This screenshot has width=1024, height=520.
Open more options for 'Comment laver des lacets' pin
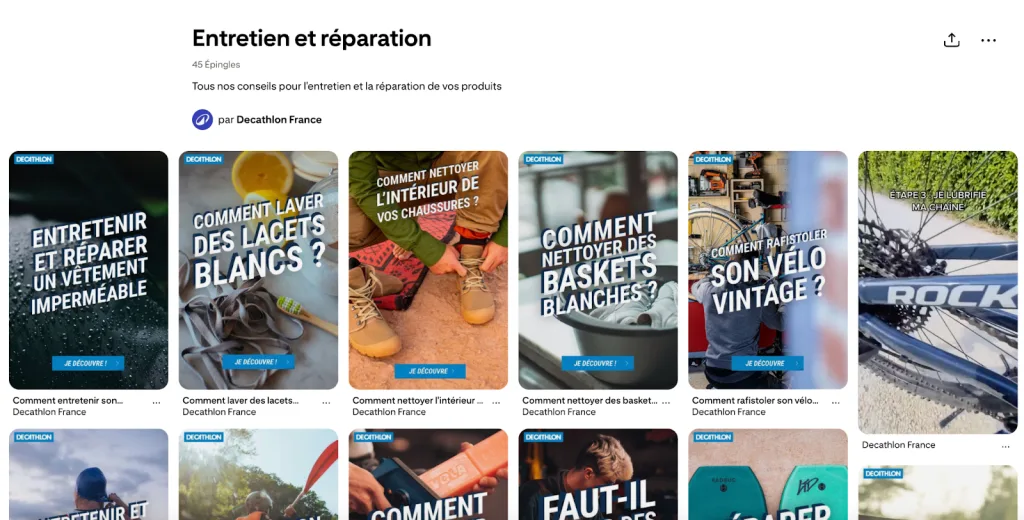[326, 403]
